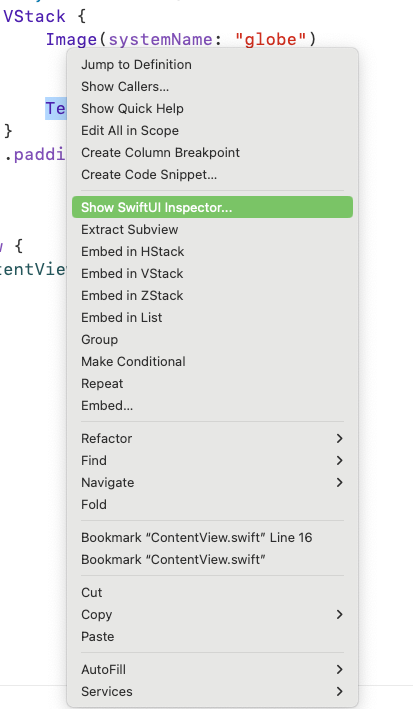Select Embed in HStack
The height and width of the screenshot is (709, 413).
pyautogui.click(x=212, y=251)
